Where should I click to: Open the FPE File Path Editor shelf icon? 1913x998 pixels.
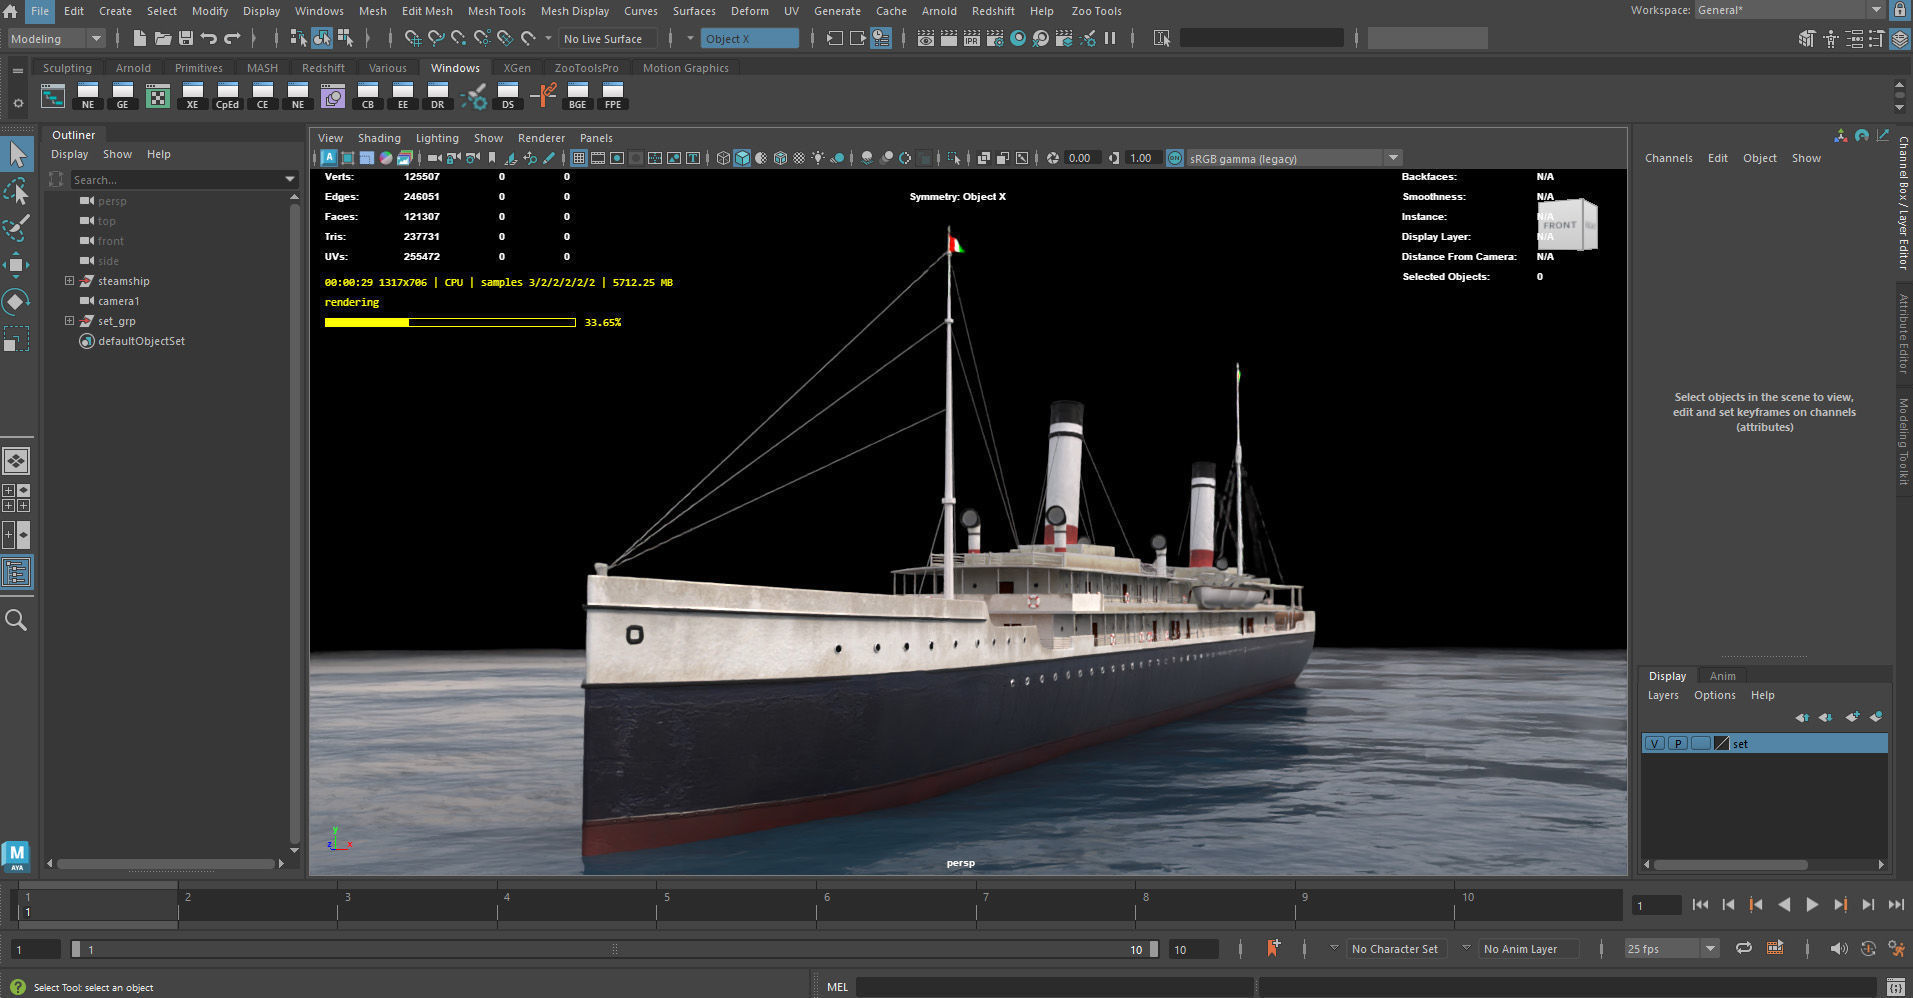coord(612,96)
